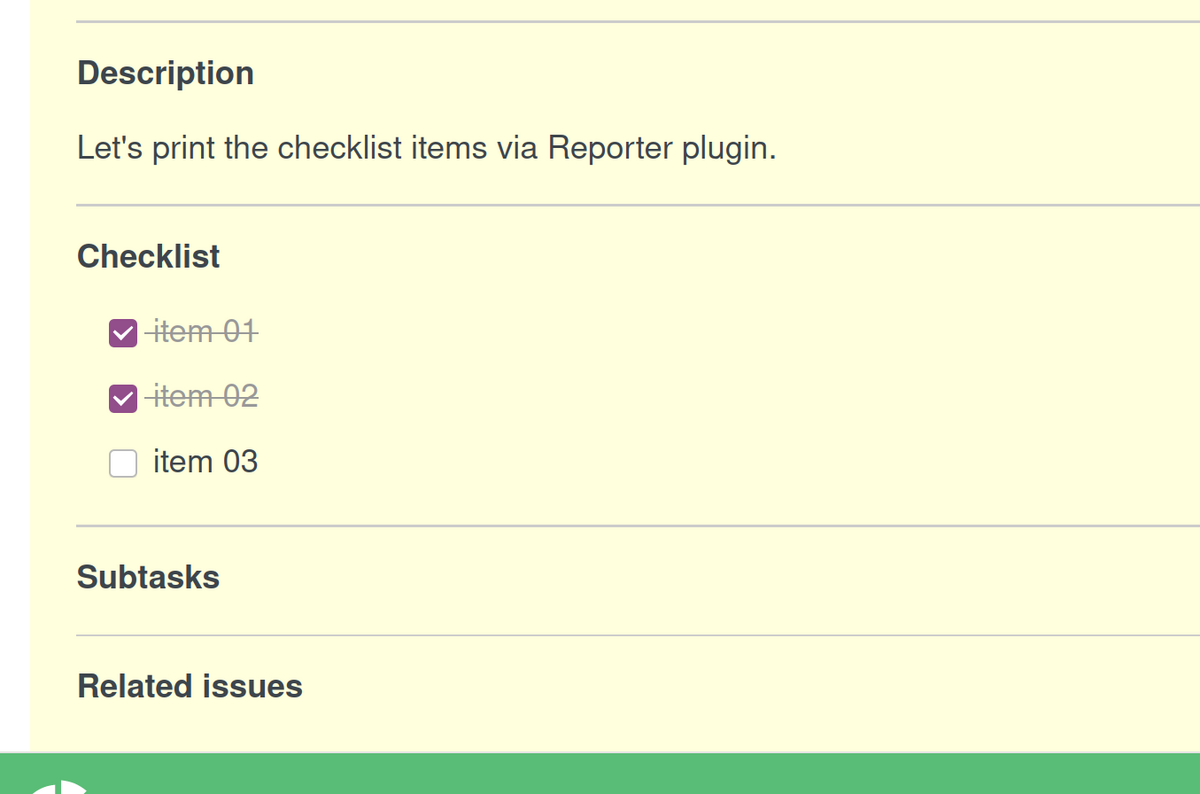Select the strikethrough item 02 label

coord(203,396)
